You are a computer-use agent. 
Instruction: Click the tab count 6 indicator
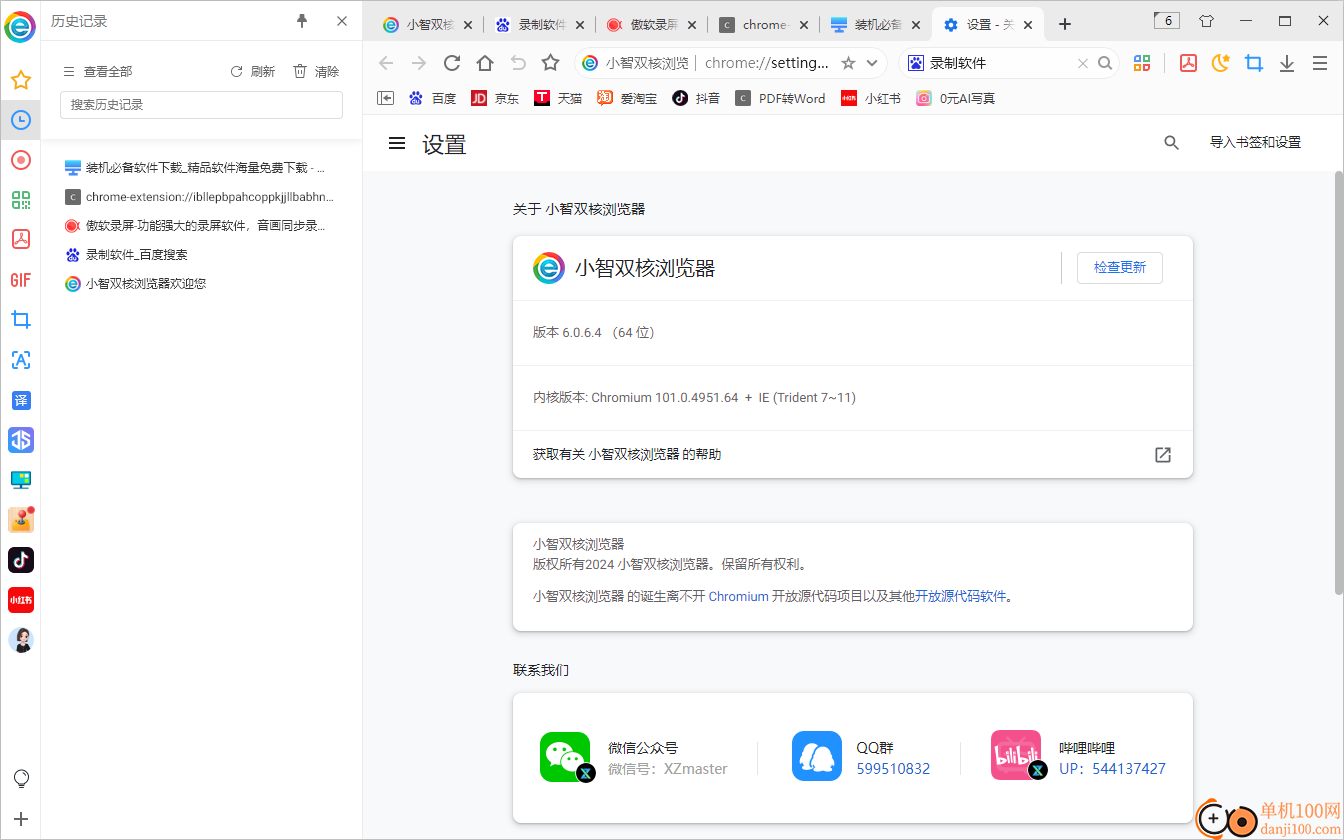tap(1166, 21)
